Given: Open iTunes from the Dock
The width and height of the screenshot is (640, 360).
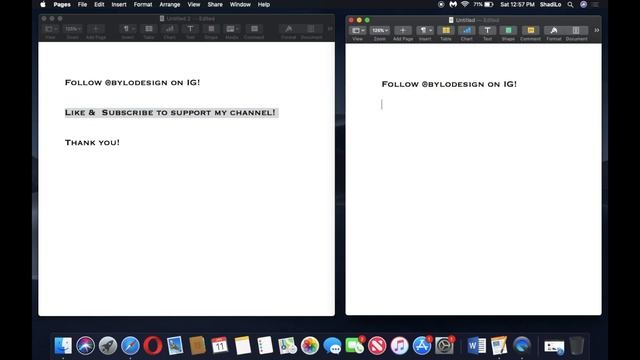Looking at the screenshot, I should (400, 346).
